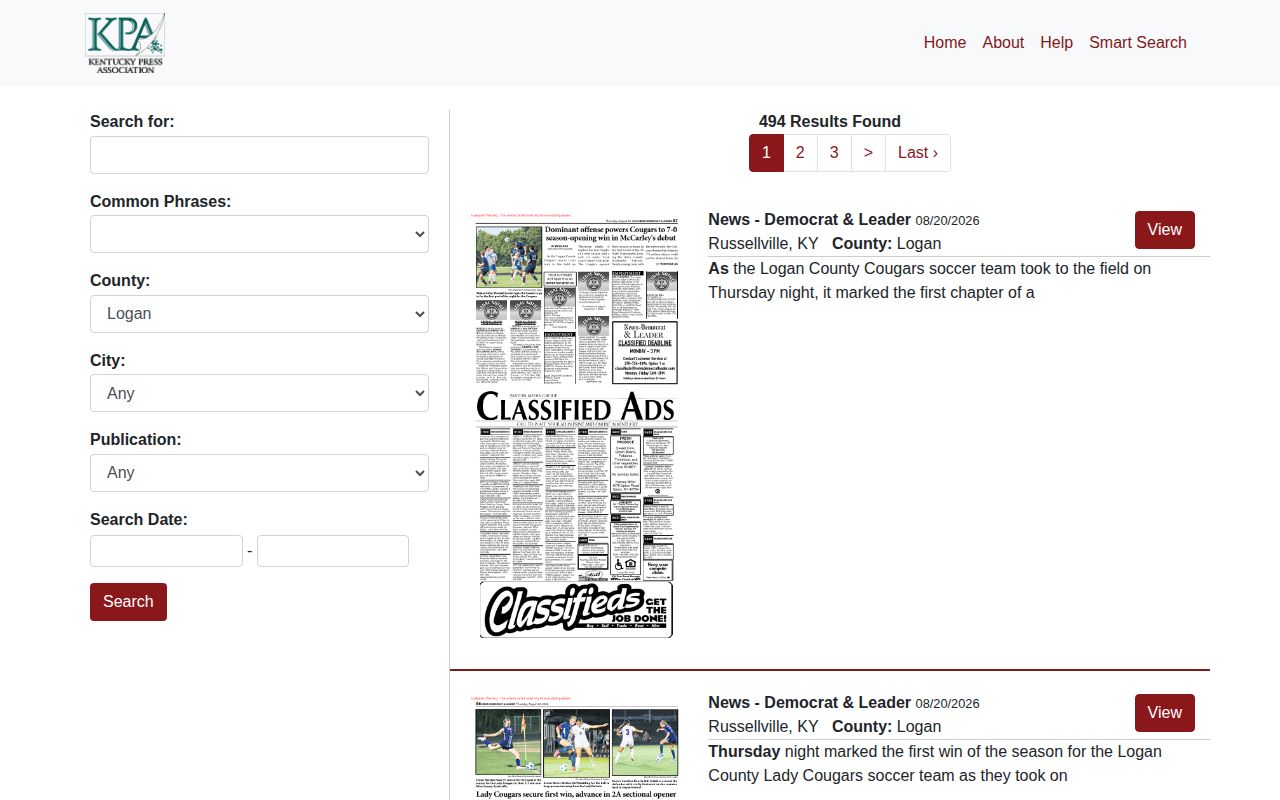
Task: Click the Search Date start field
Action: (x=166, y=551)
